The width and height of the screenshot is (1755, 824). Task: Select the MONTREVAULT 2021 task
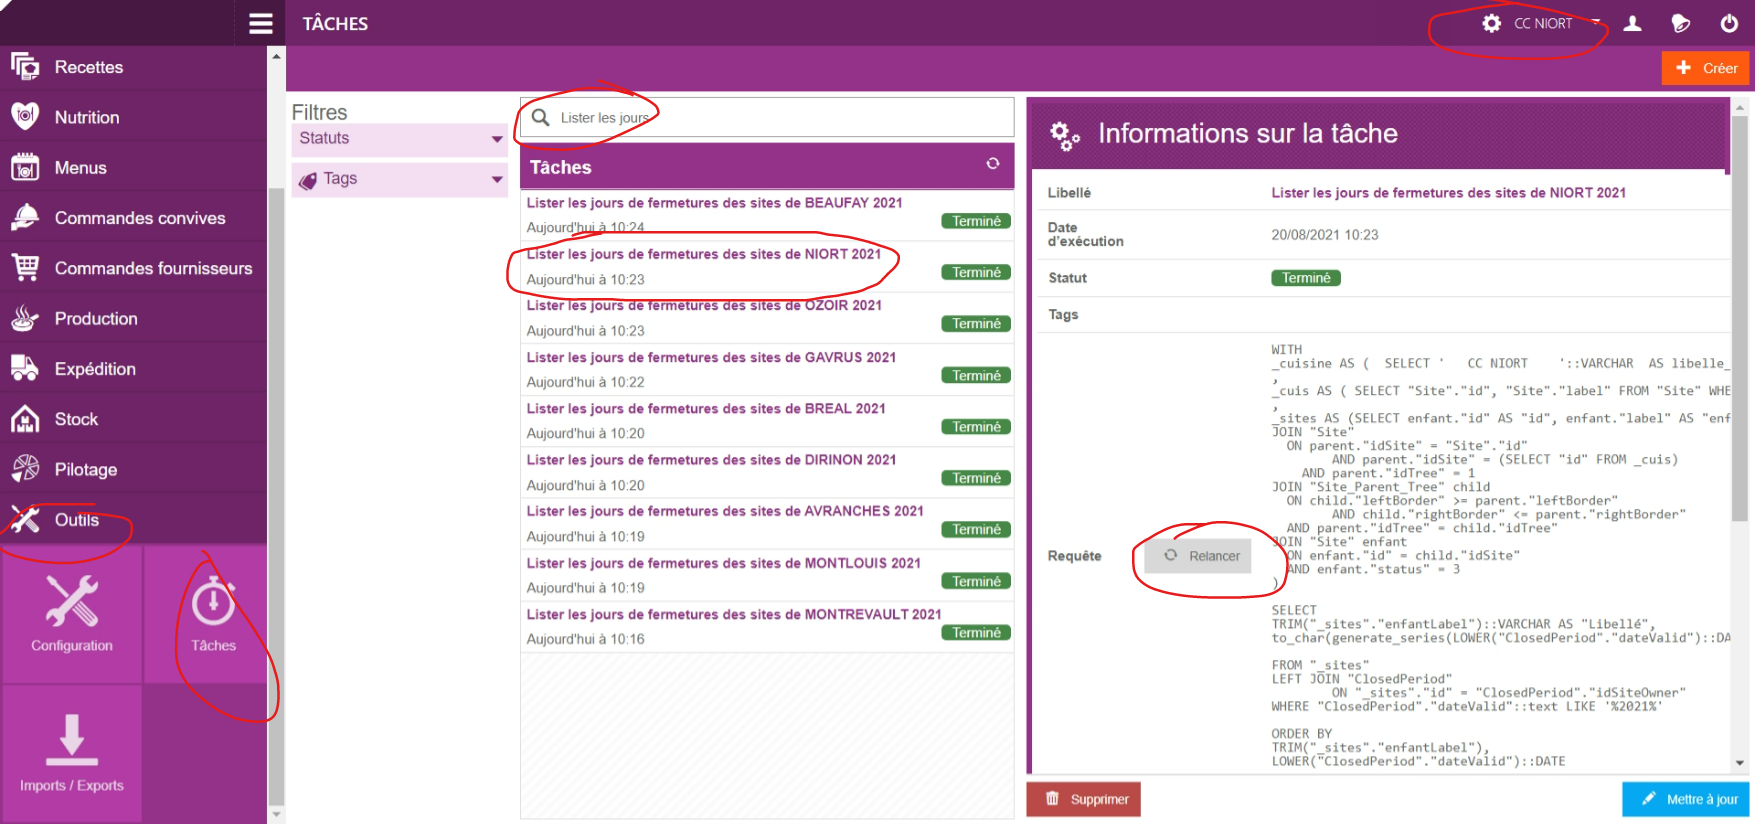pyautogui.click(x=767, y=627)
